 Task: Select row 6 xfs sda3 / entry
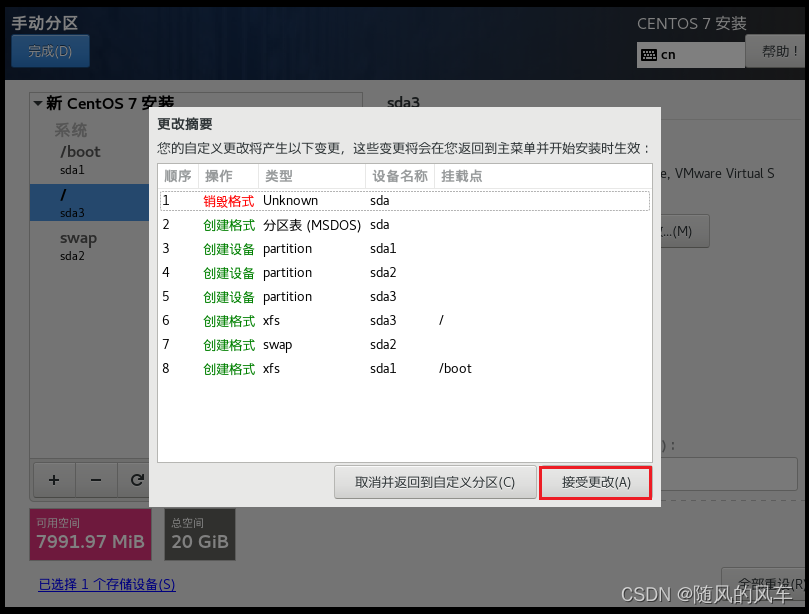point(404,320)
